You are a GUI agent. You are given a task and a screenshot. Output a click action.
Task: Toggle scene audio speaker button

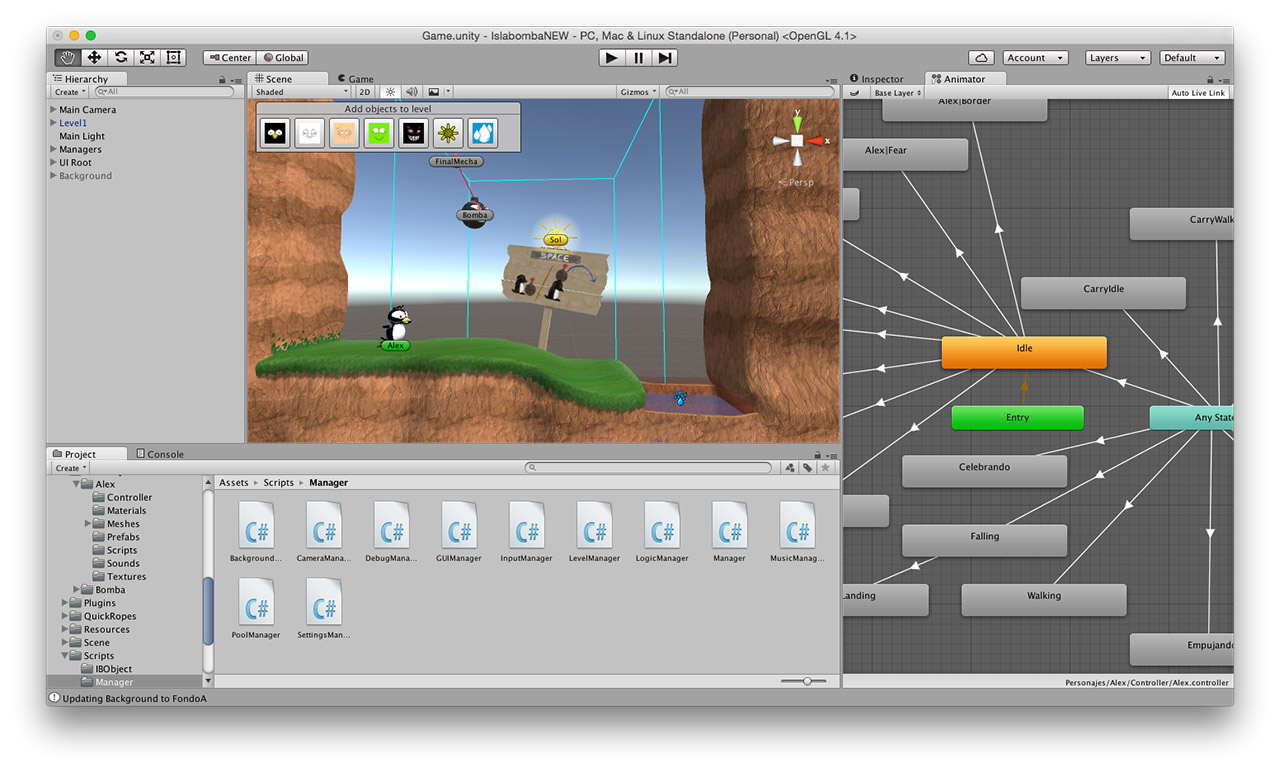tap(411, 92)
